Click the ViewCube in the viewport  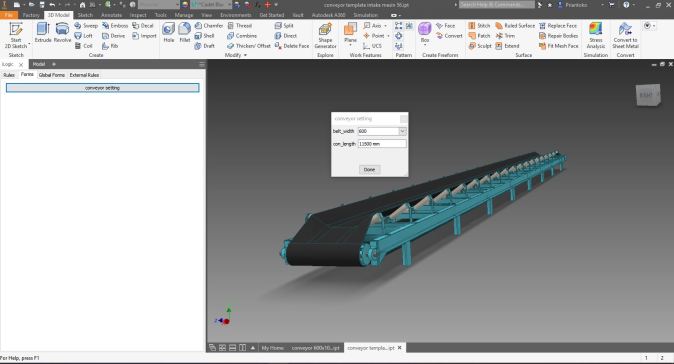pos(648,95)
